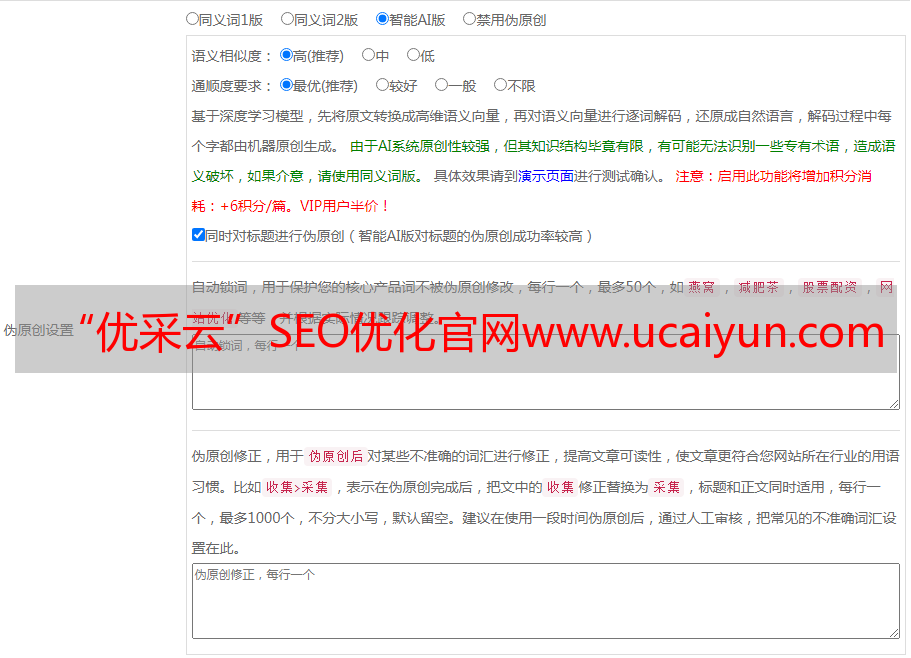Toggle the 同时对标题进行伪原创 checkbox
The width and height of the screenshot is (911, 658).
[x=198, y=236]
